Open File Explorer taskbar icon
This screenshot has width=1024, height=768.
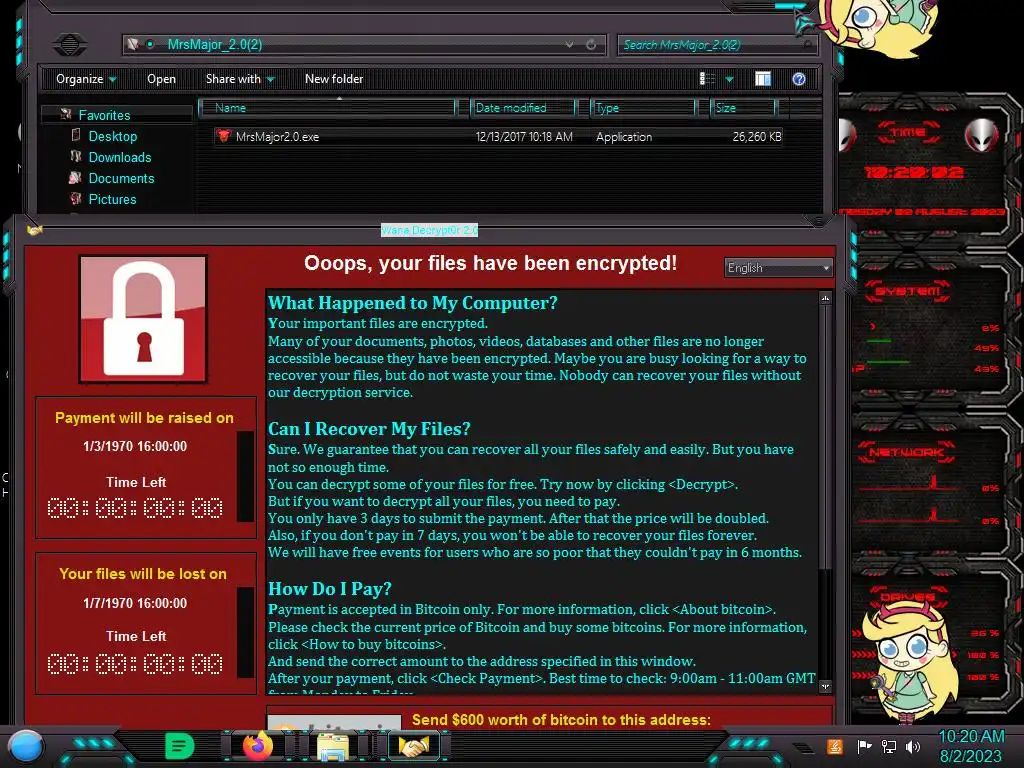click(332, 746)
